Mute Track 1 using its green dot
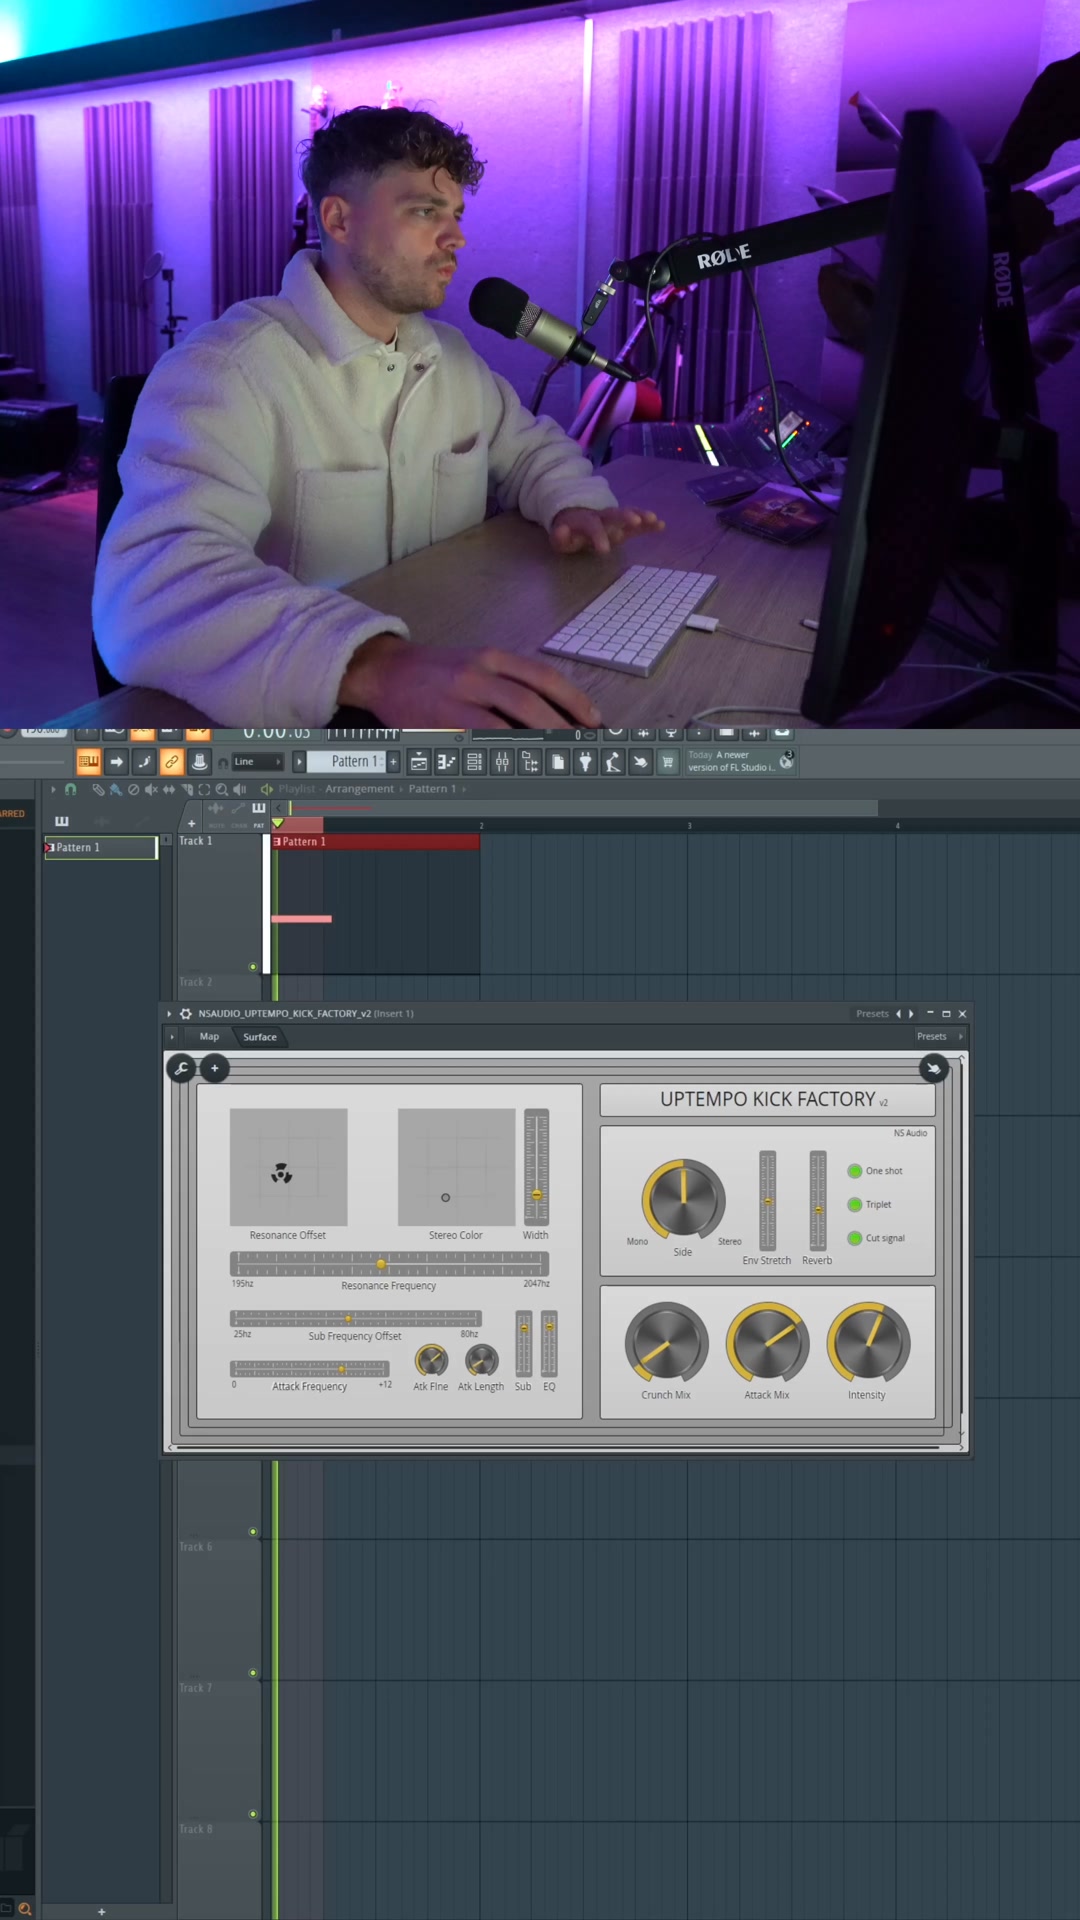The image size is (1080, 1920). pyautogui.click(x=253, y=967)
